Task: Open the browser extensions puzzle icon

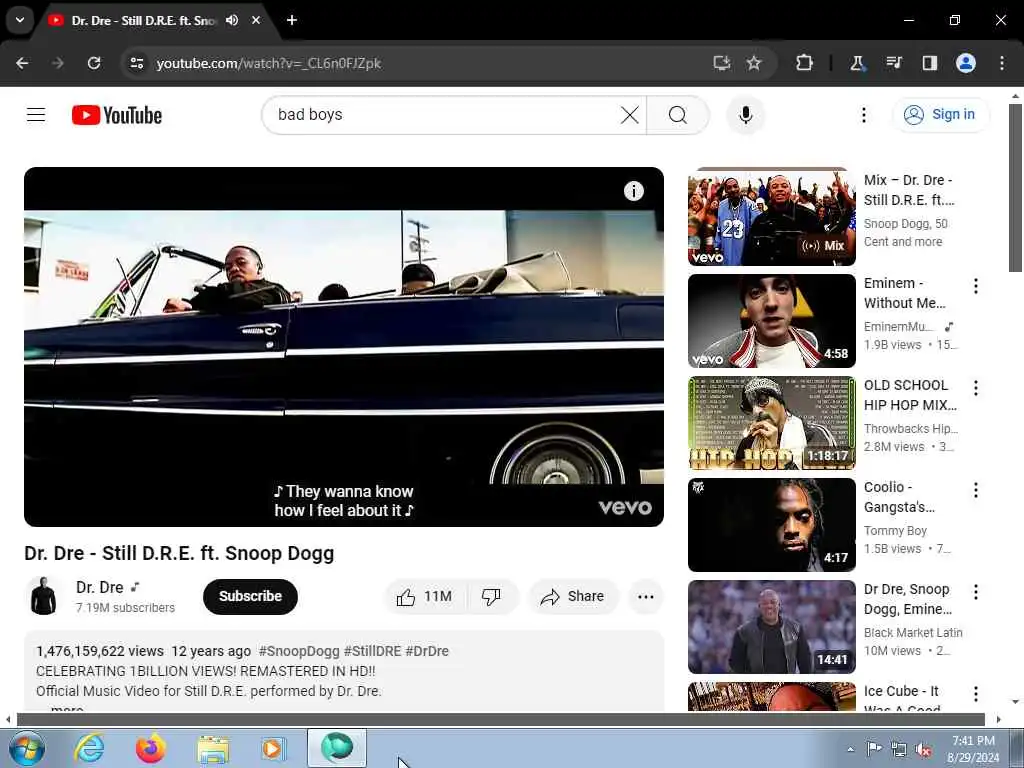Action: (805, 63)
